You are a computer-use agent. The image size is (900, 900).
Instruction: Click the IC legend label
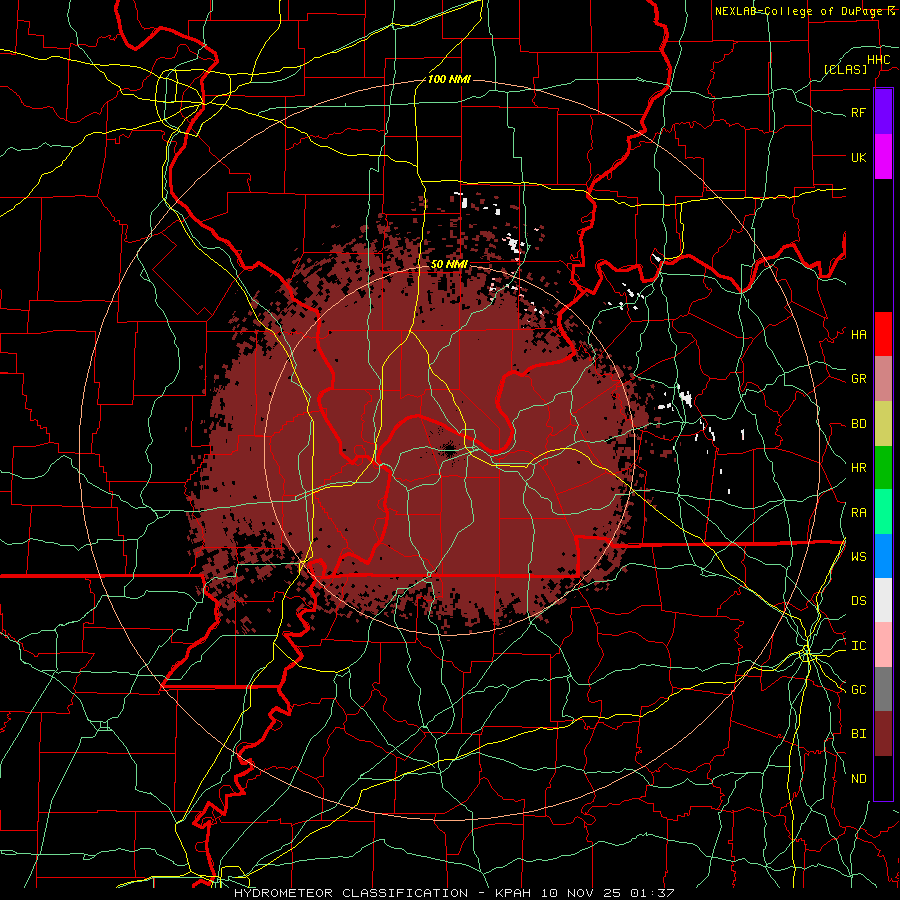click(x=858, y=646)
